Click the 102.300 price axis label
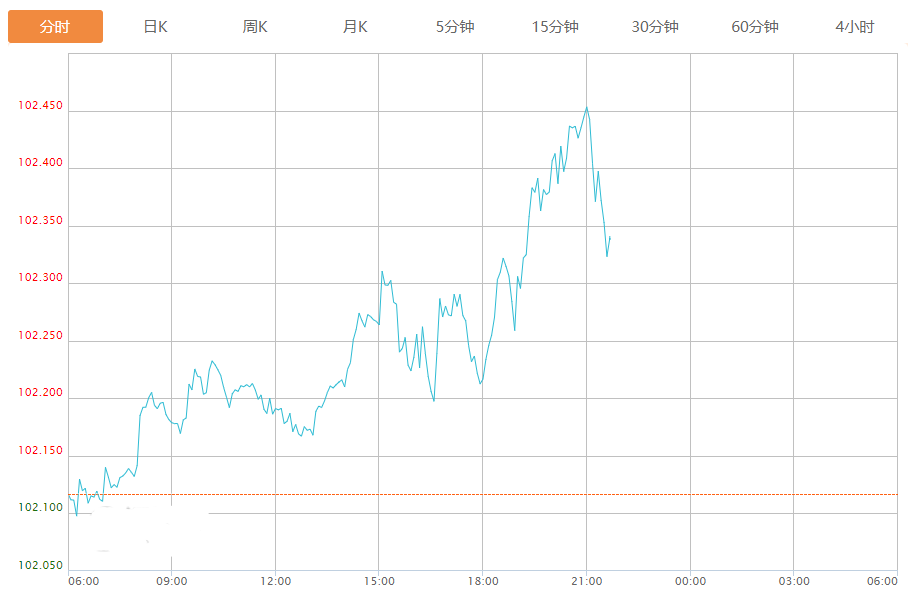This screenshot has width=916, height=596. point(40,279)
